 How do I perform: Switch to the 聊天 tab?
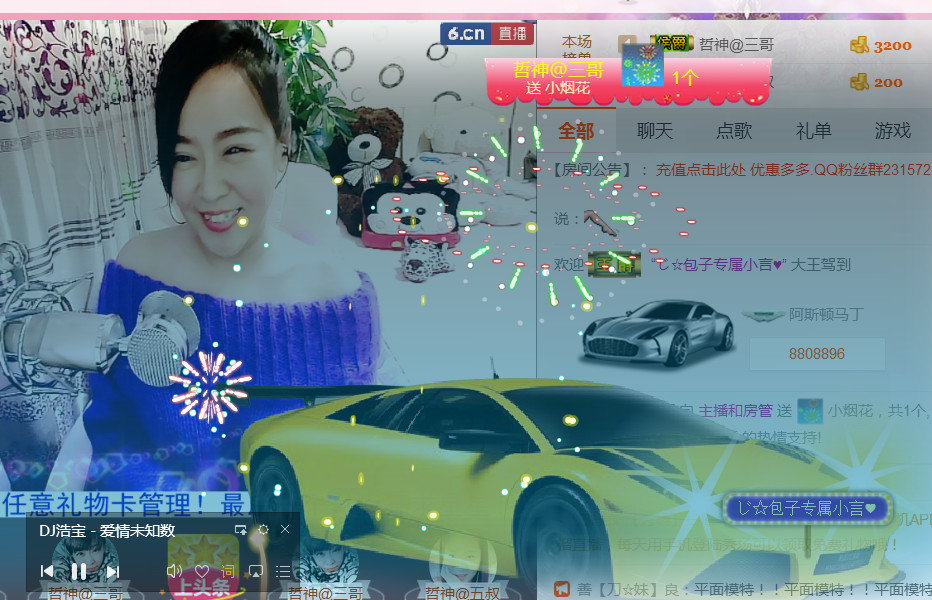(655, 131)
